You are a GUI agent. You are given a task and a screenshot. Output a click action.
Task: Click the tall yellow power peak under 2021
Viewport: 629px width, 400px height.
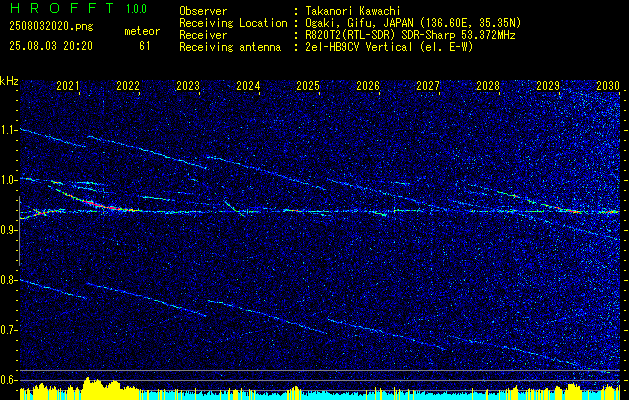[x=87, y=388]
